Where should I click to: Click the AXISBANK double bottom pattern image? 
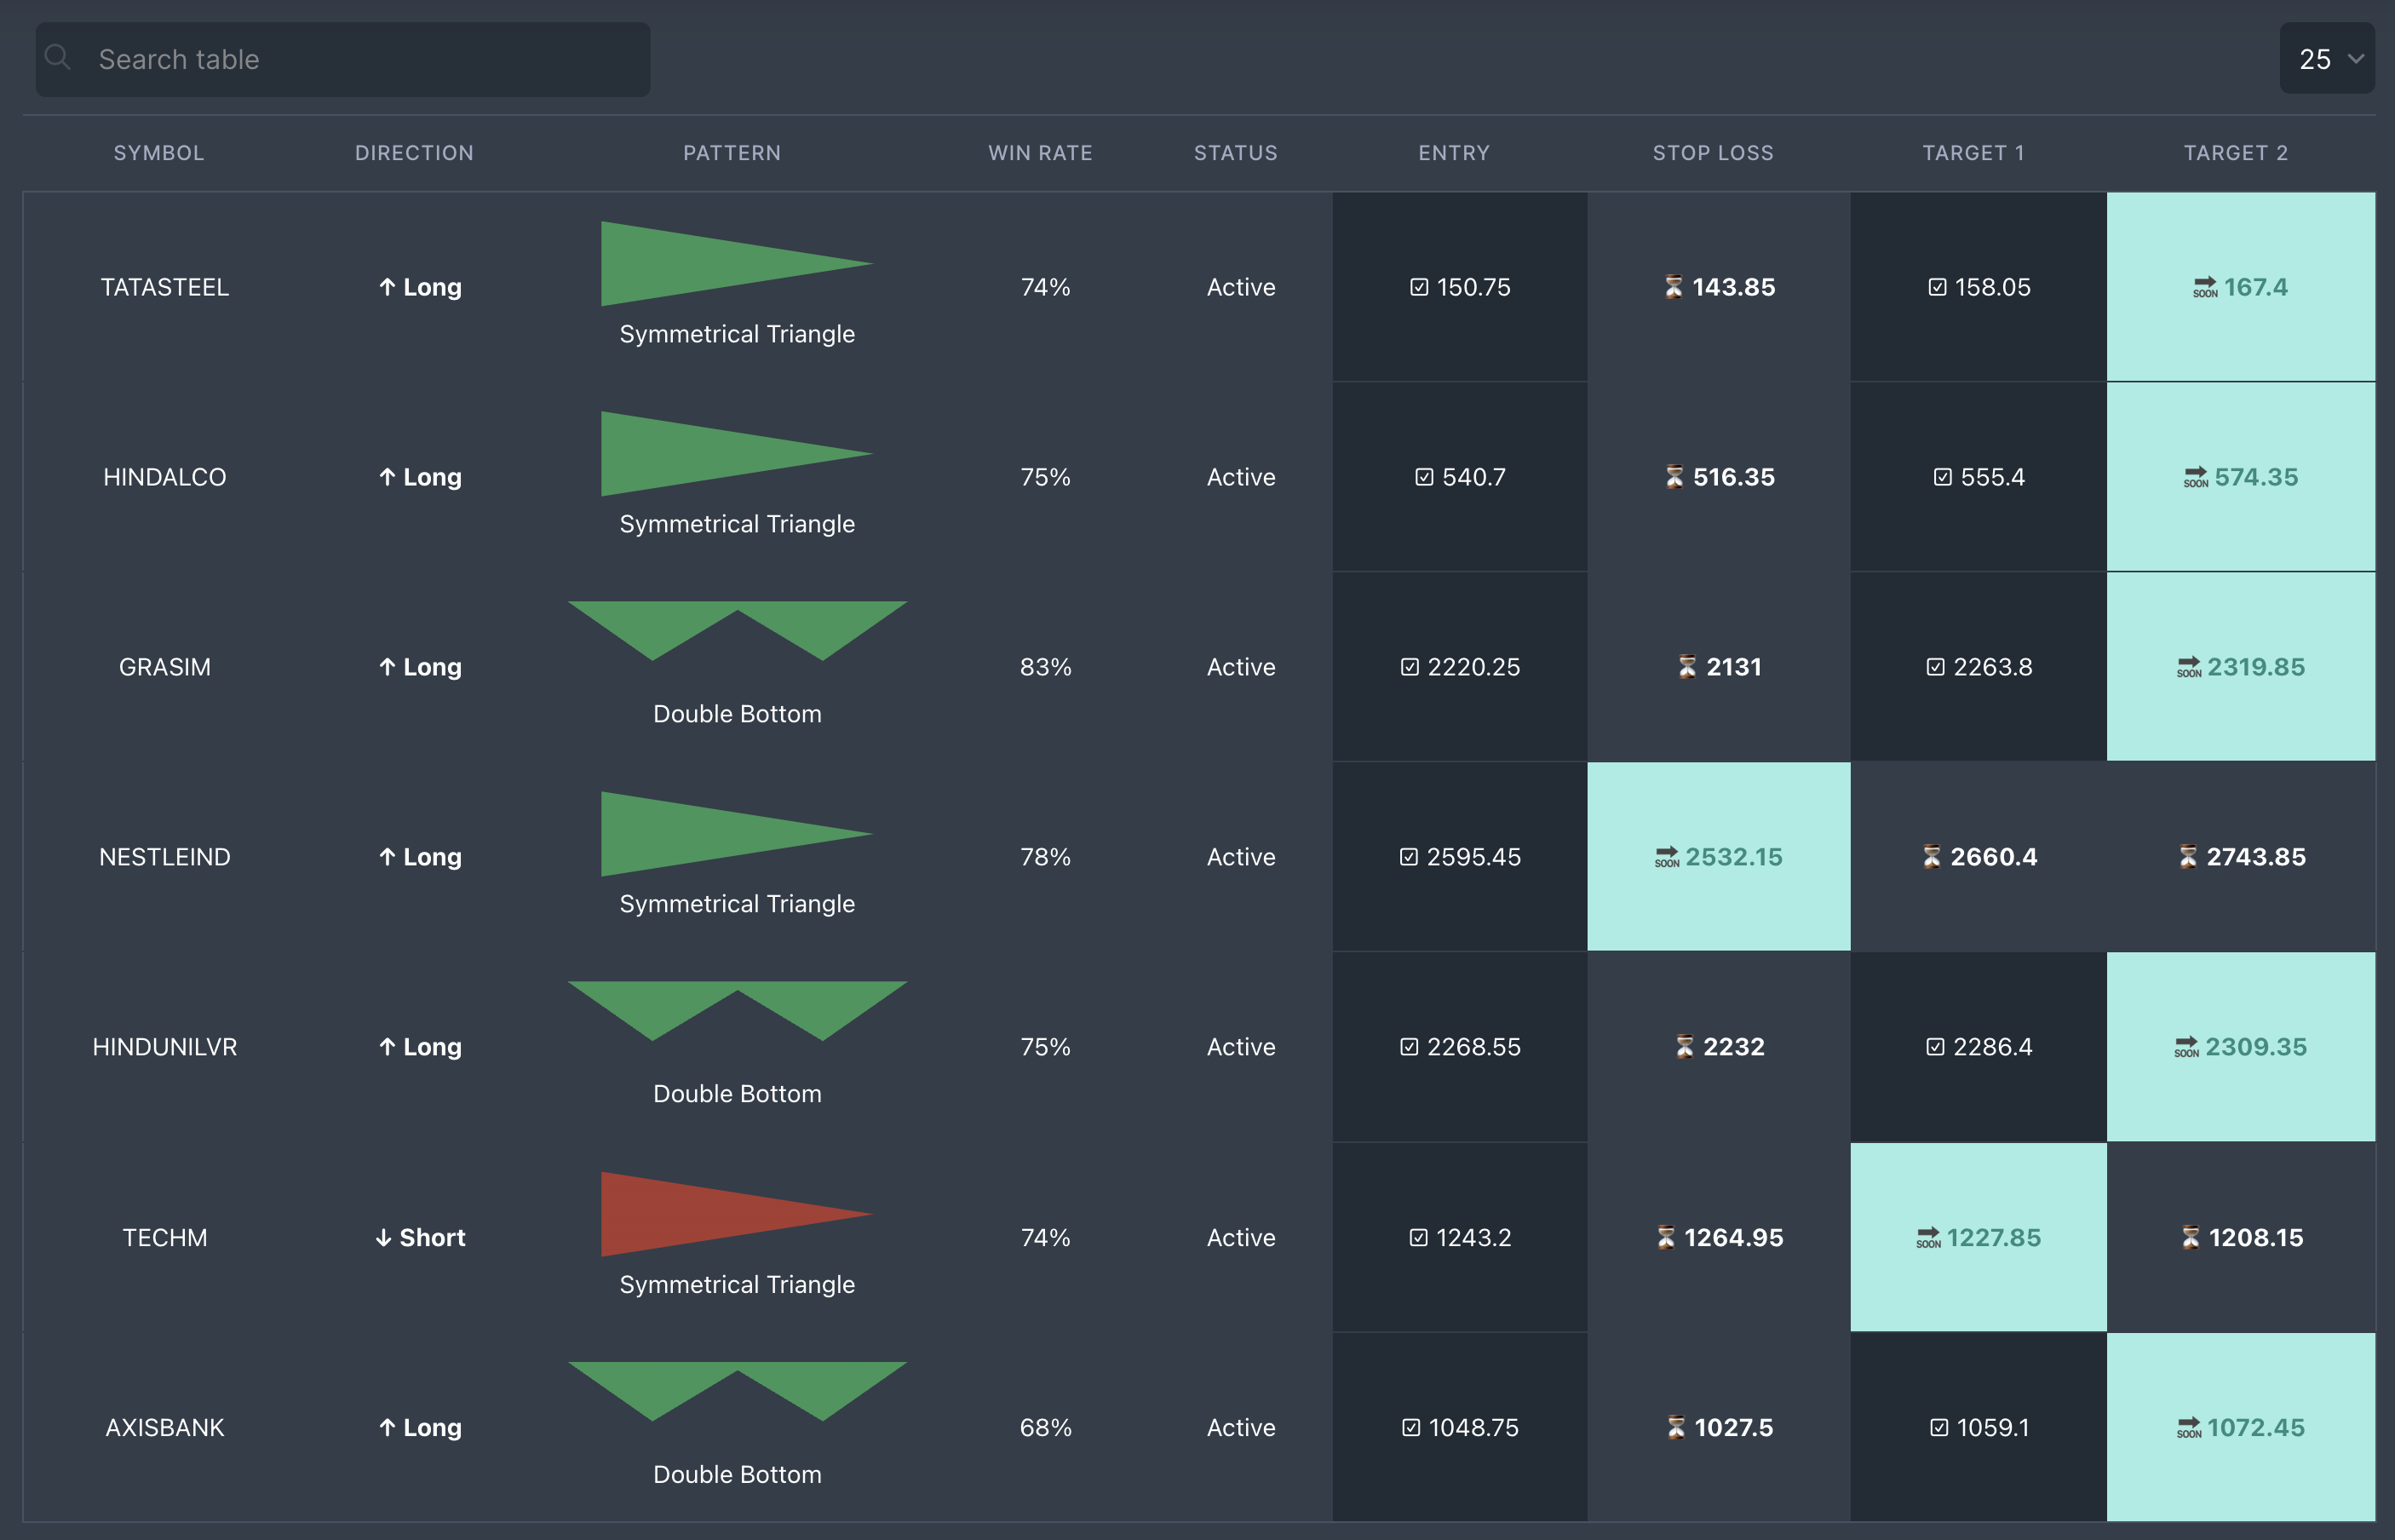(x=737, y=1391)
